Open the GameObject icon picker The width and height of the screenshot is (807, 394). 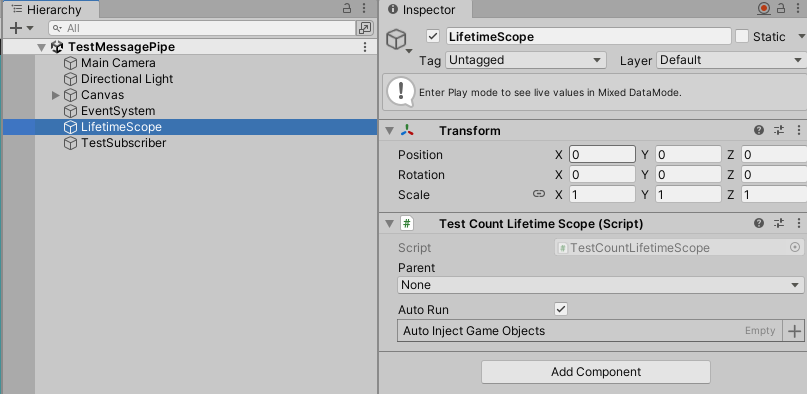click(x=399, y=40)
